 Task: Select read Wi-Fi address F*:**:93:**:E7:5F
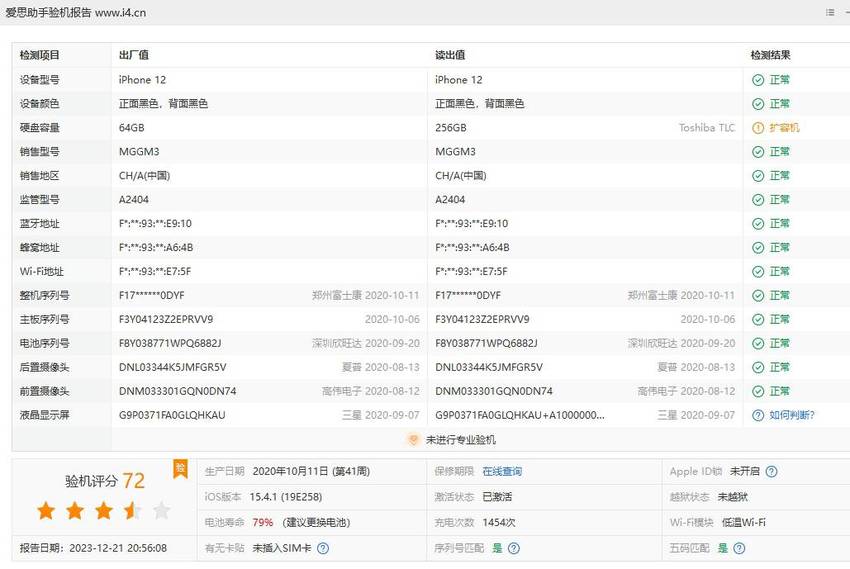coord(471,271)
